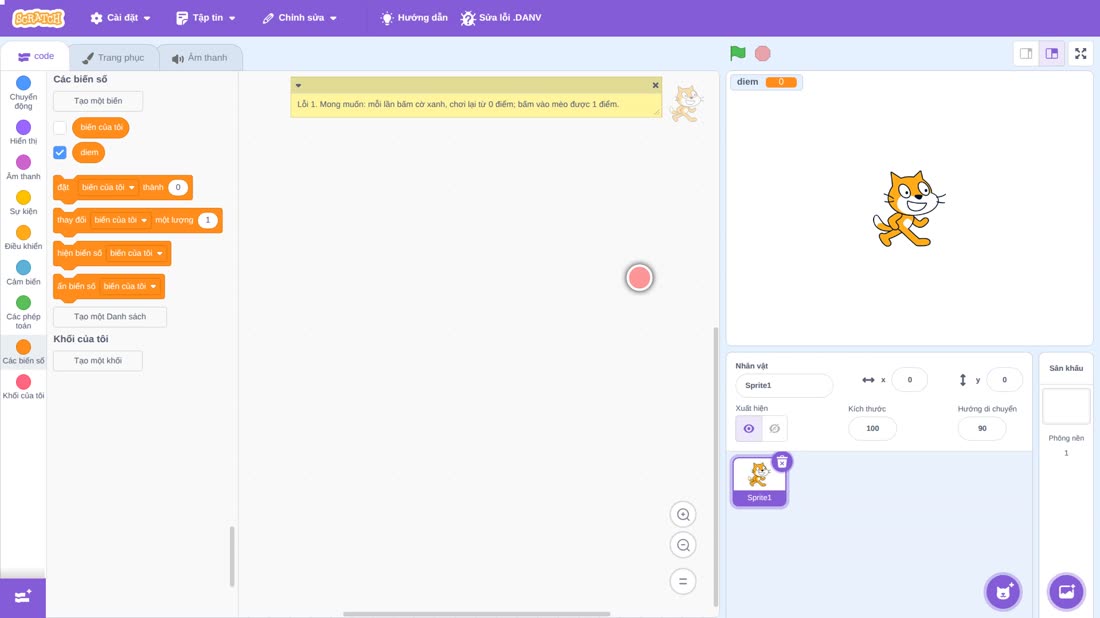Select the Sự kiện block category
The height and width of the screenshot is (618, 1100).
[x=23, y=202]
